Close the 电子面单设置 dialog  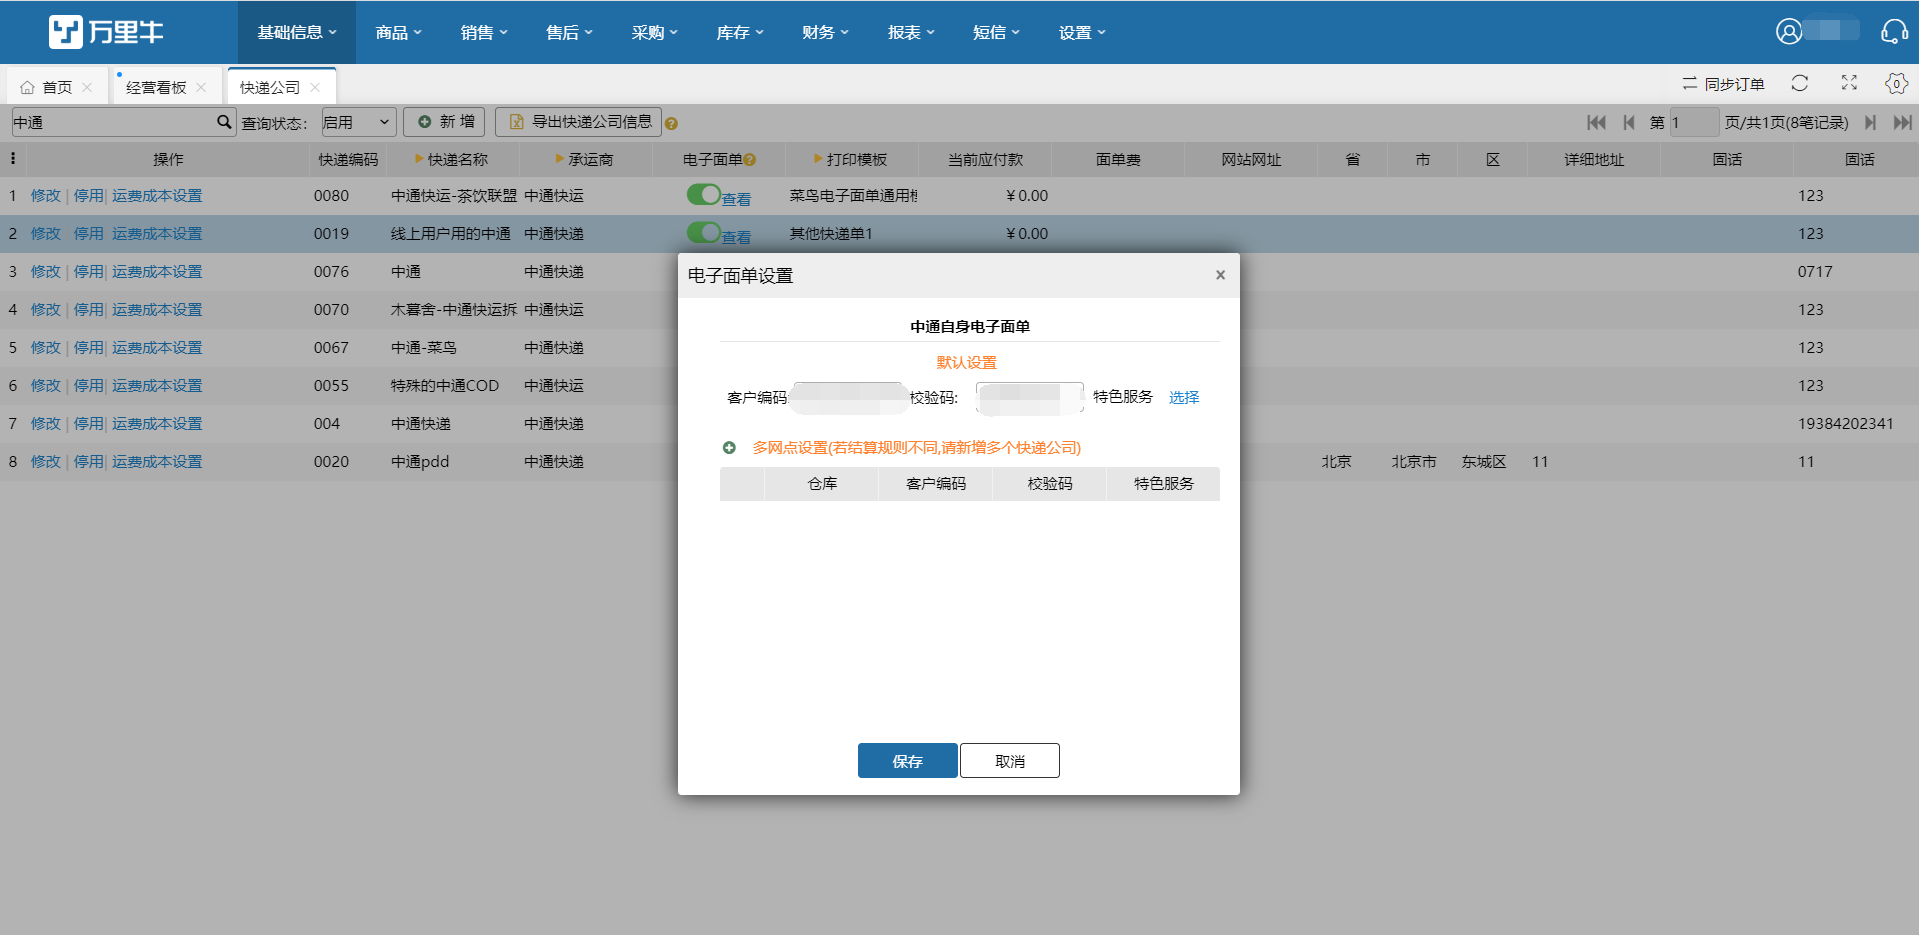tap(1220, 275)
